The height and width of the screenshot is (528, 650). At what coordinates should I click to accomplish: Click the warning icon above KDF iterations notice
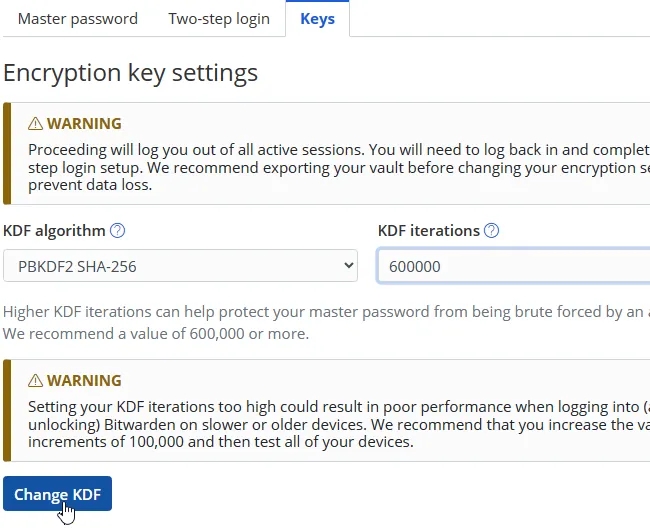[x=35, y=380]
